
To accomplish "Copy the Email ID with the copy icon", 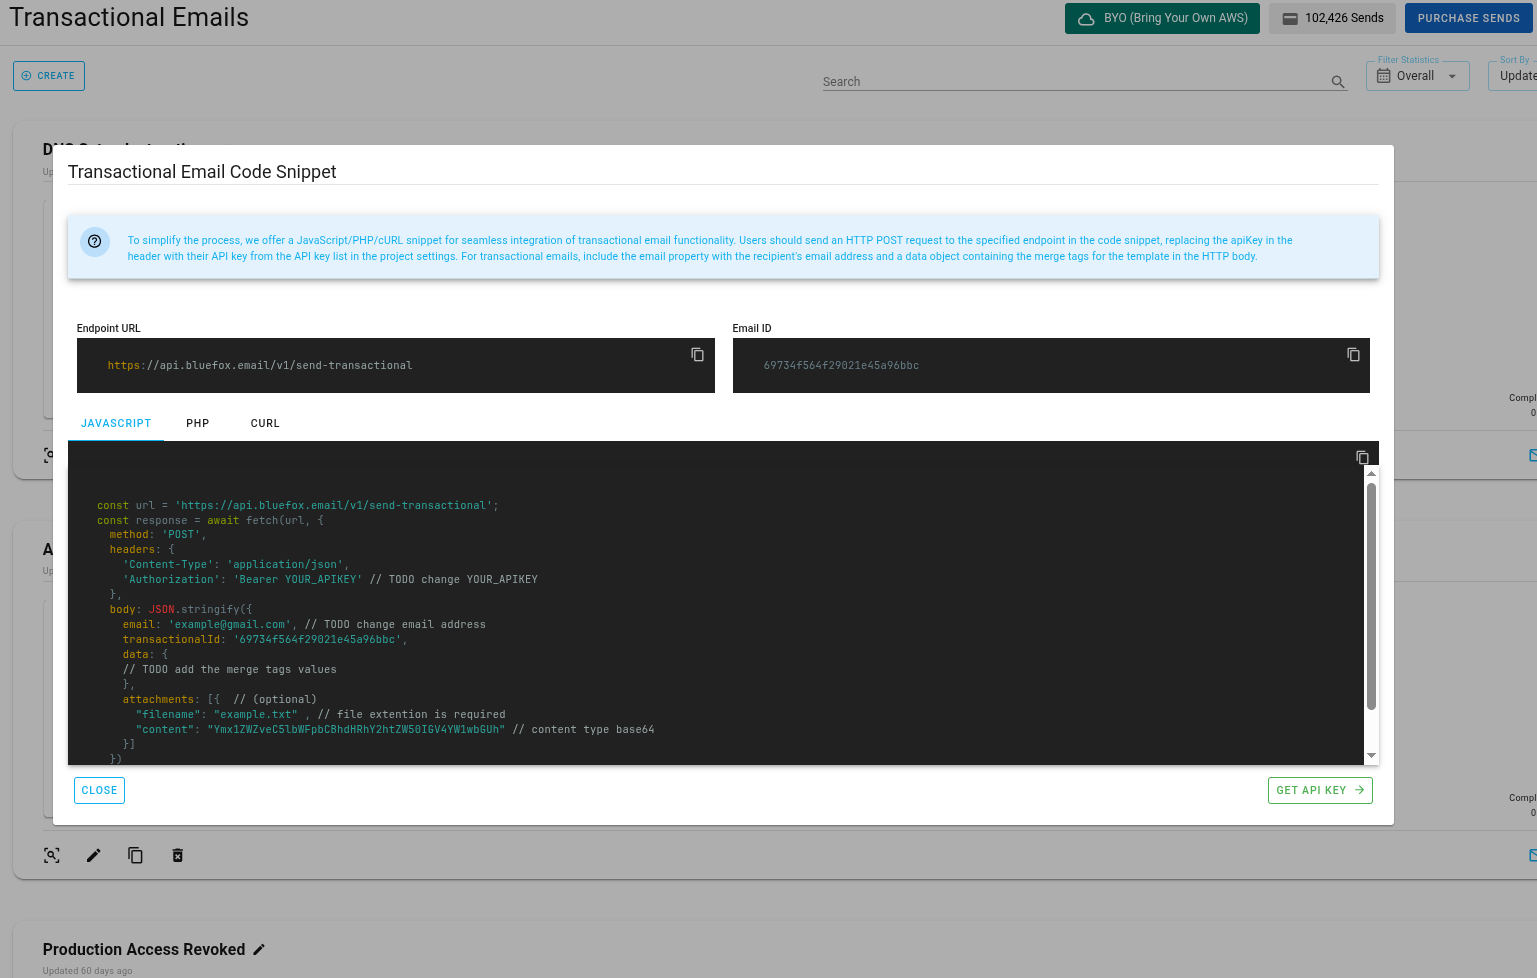I will pyautogui.click(x=1353, y=355).
